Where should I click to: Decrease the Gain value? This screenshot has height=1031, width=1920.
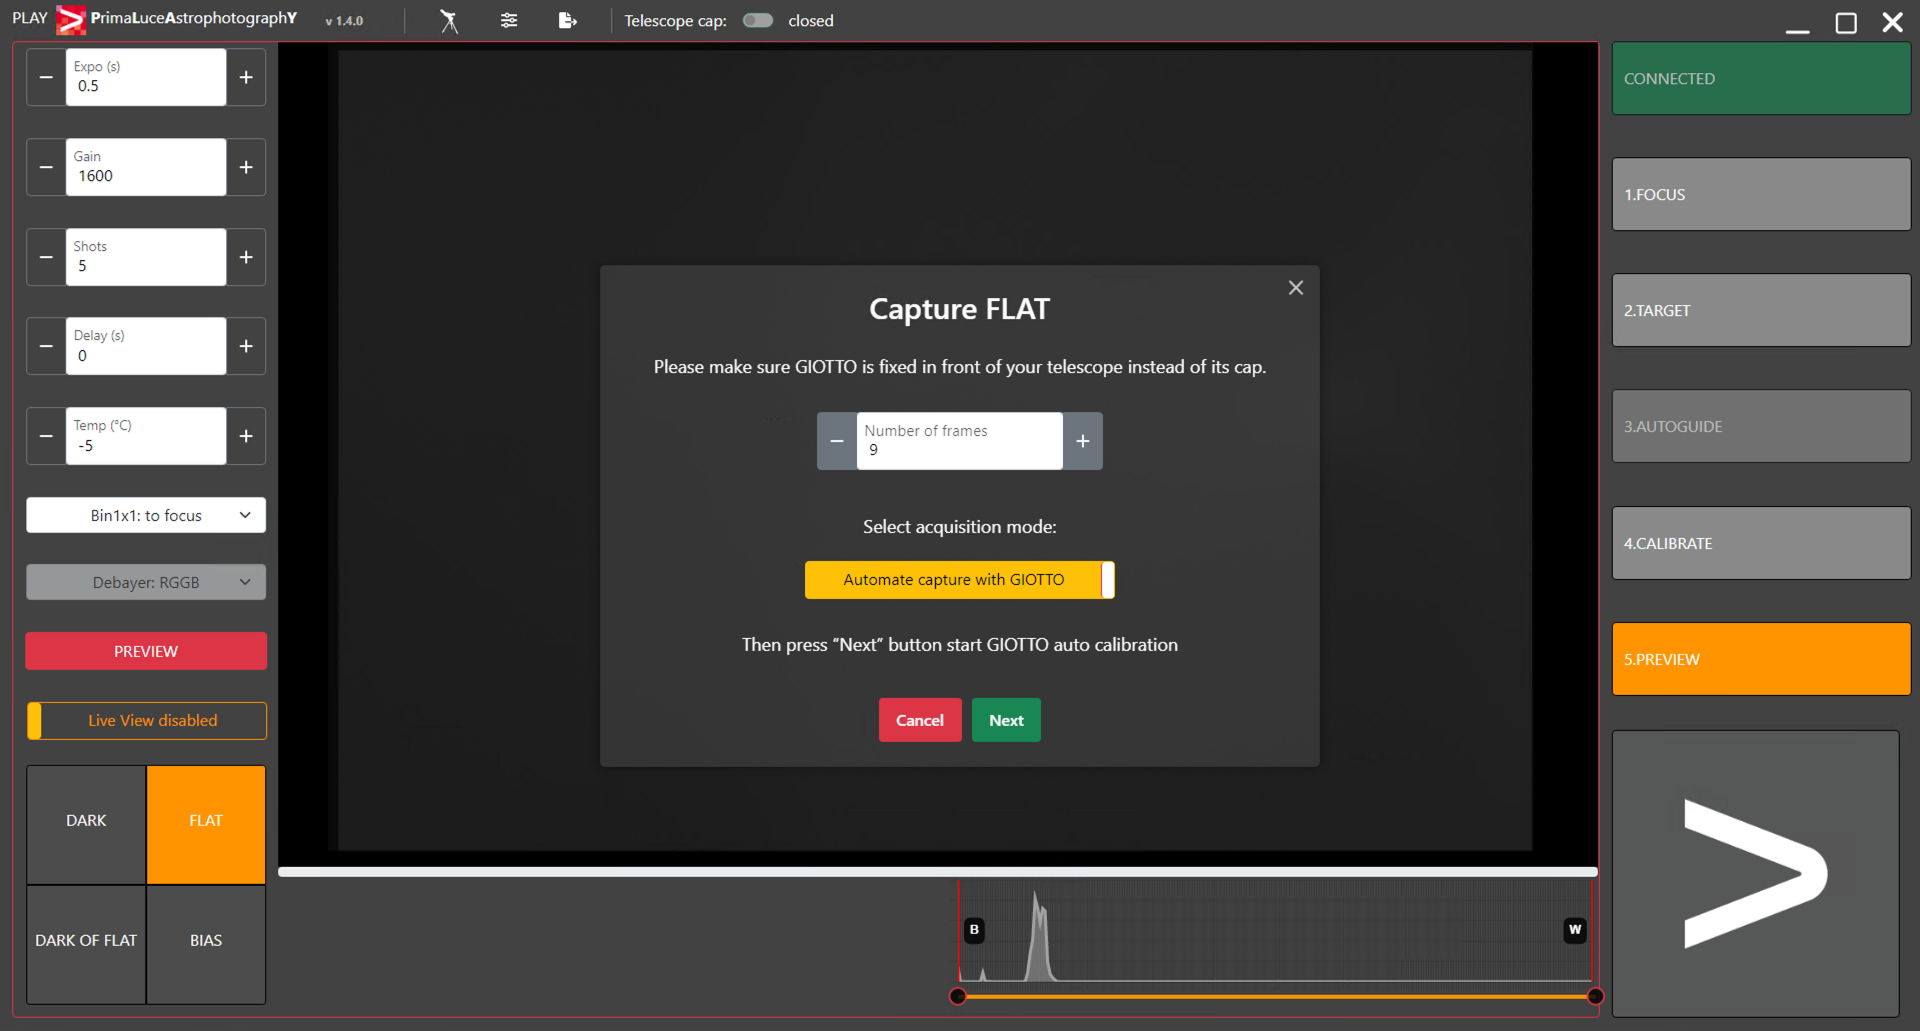pos(46,167)
